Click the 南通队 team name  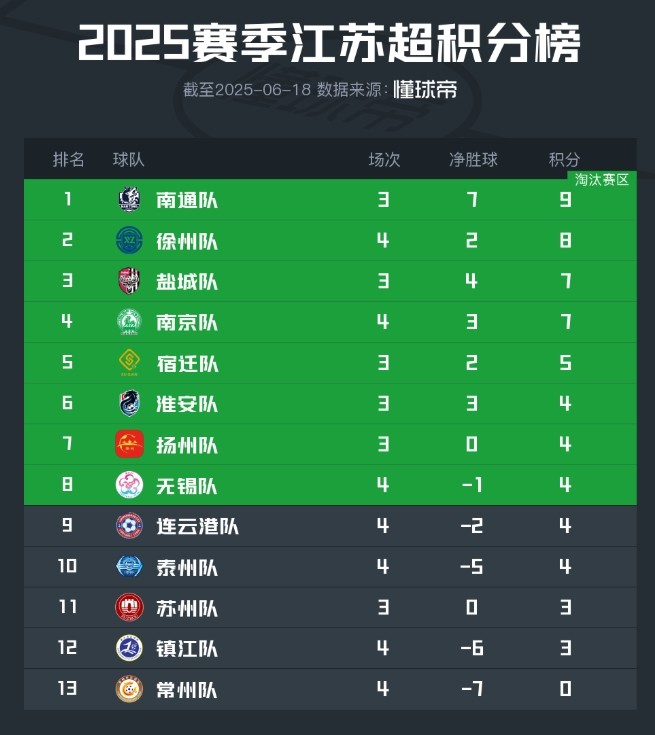pos(187,200)
